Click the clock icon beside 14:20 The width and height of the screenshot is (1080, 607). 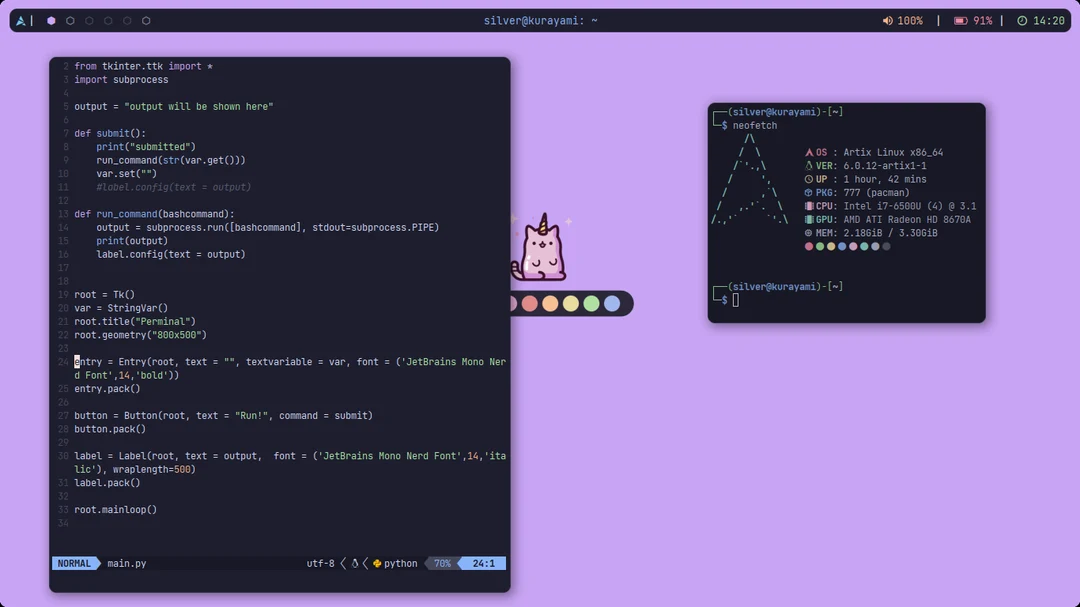tap(1021, 19)
